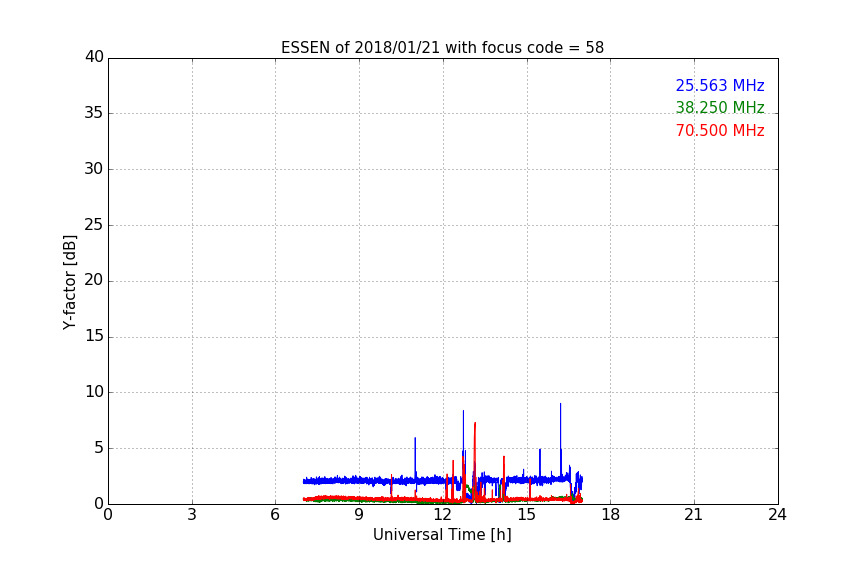Viewport: 864px width, 576px height.
Task: Select the blue '25.563 MHz' legend label
Action: coord(720,85)
